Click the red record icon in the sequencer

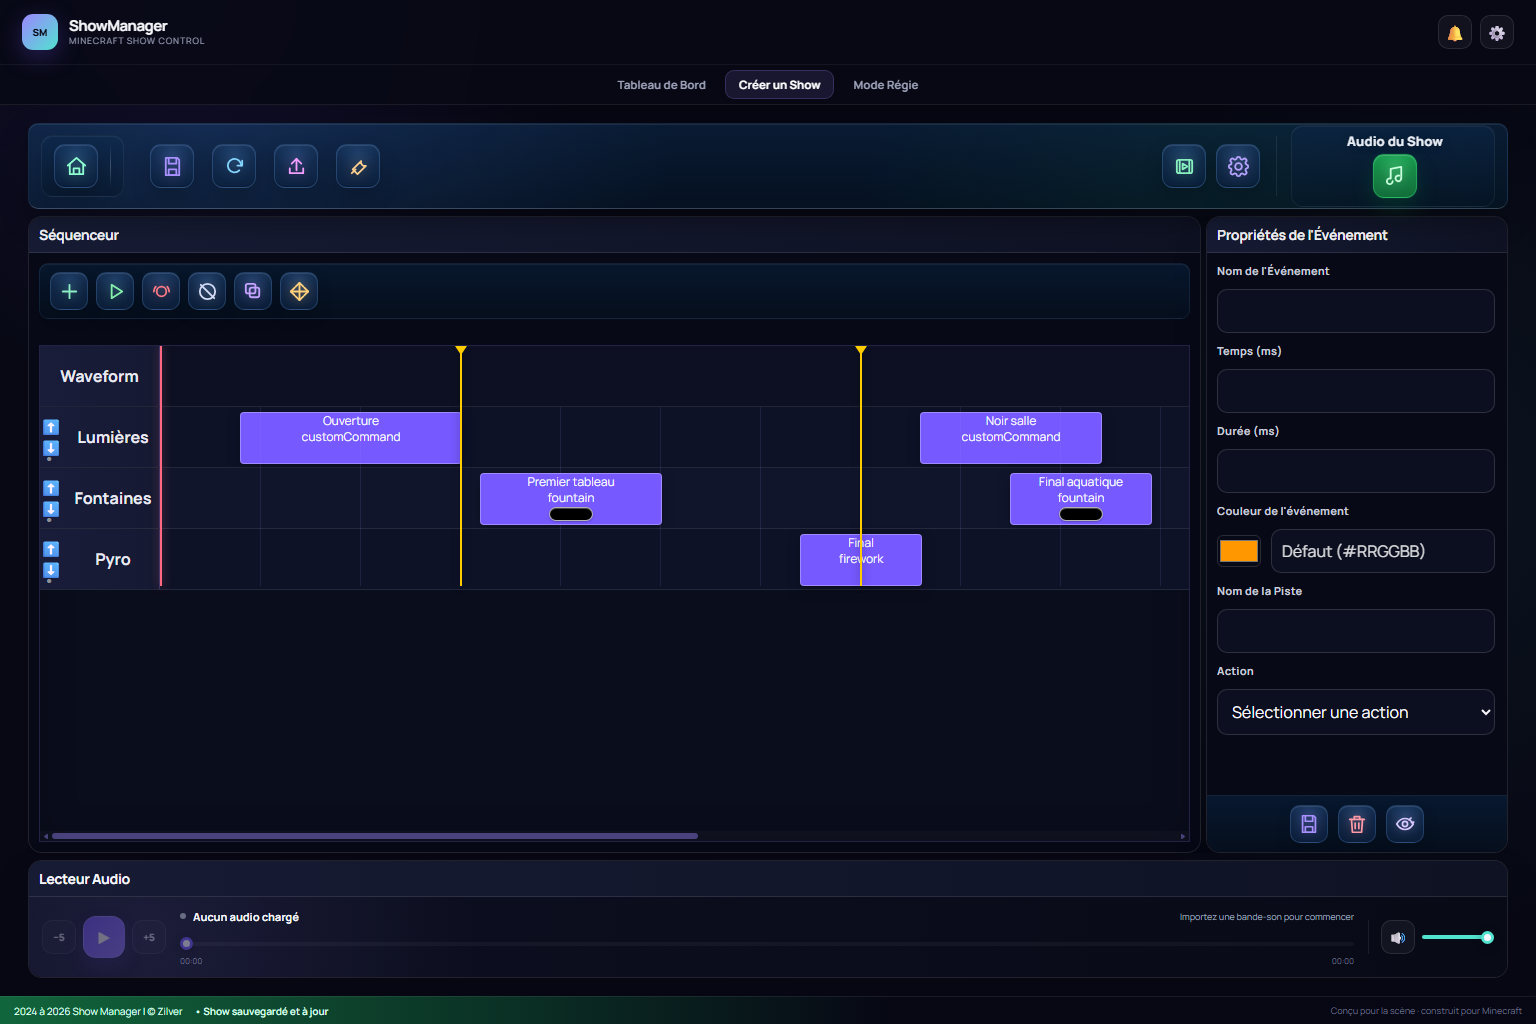pos(161,291)
